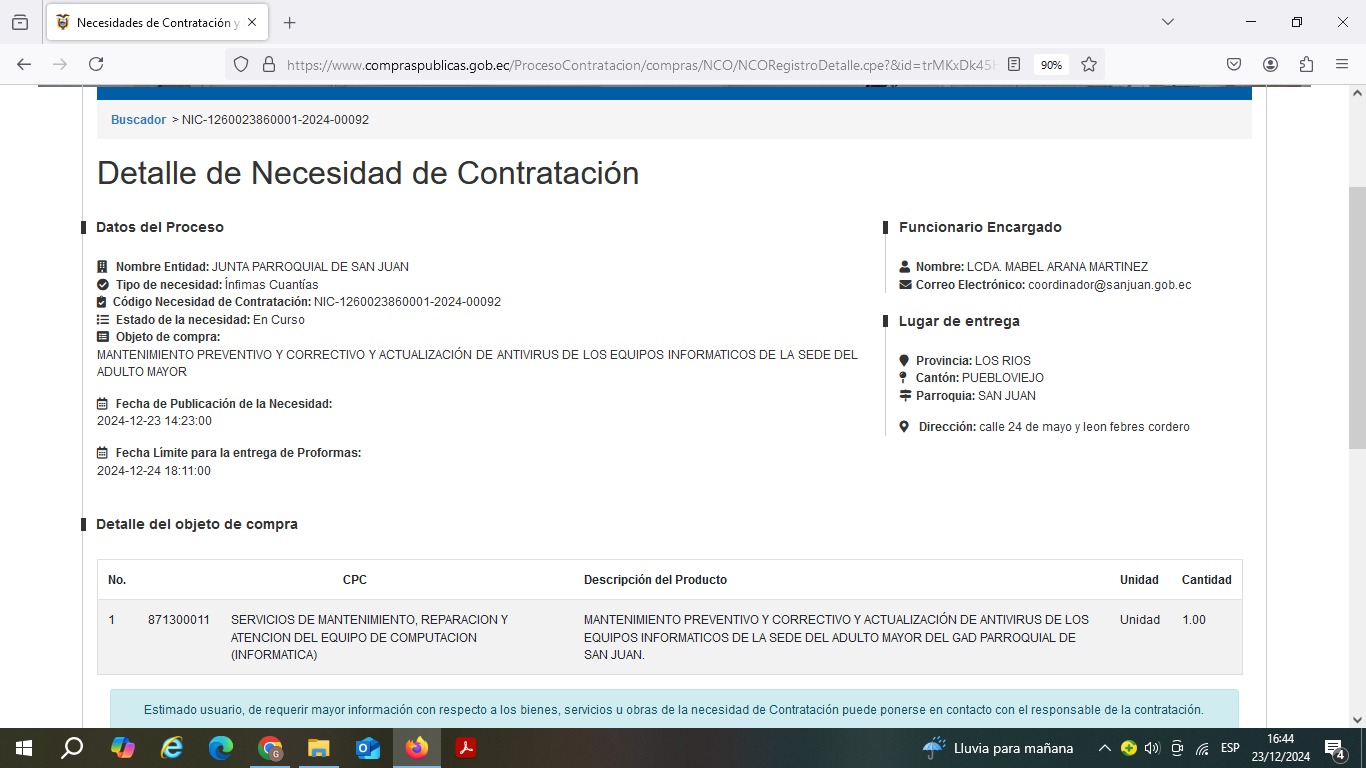Open the Firefox account profile icon
The image size is (1366, 768).
[1270, 64]
